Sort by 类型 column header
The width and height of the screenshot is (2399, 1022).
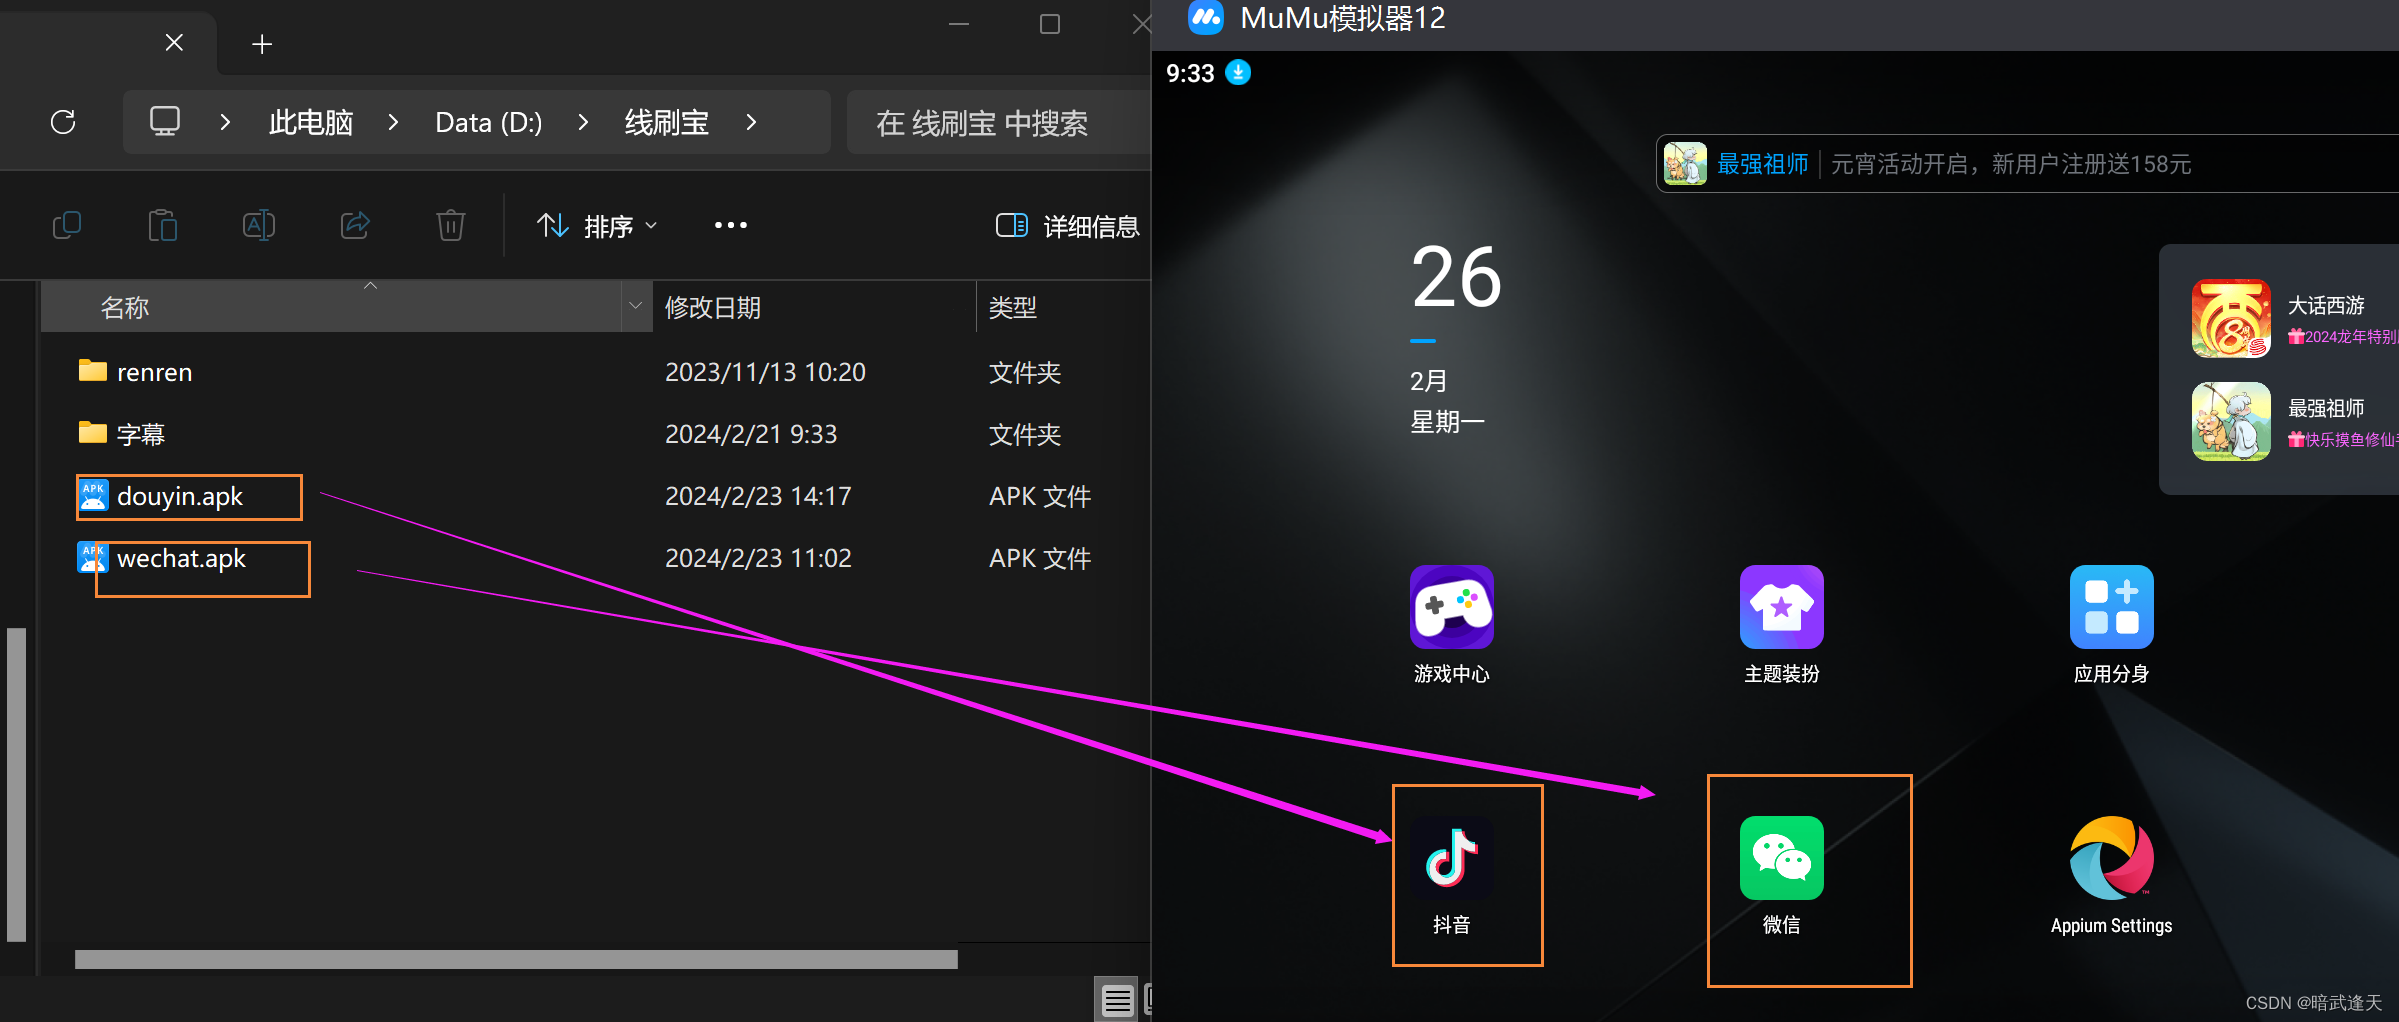1064,307
